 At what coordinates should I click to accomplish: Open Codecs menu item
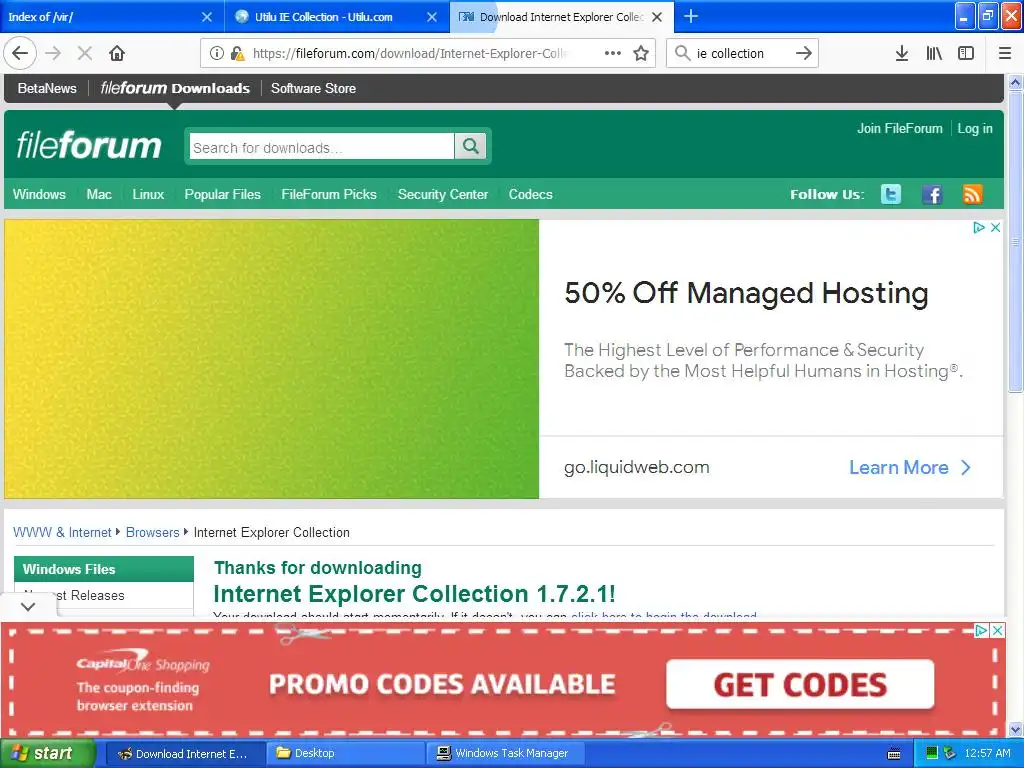(530, 195)
